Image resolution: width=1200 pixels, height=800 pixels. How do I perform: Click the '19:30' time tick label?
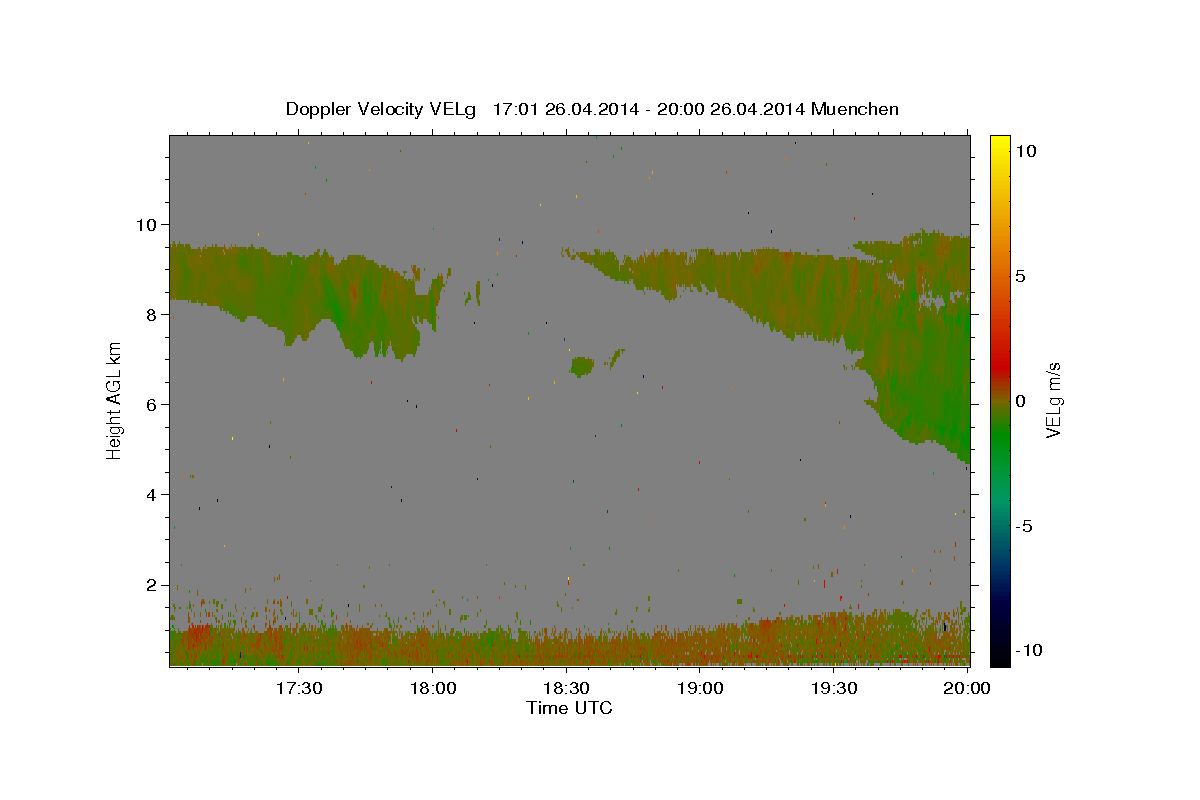coord(834,688)
